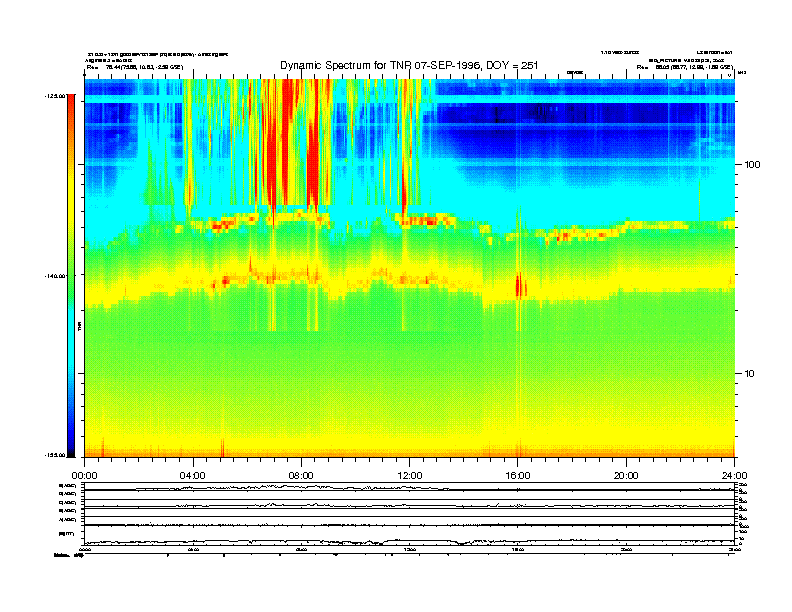The image size is (792, 612).
Task: Click the 04:00 label under the spectrogram
Action: click(193, 476)
